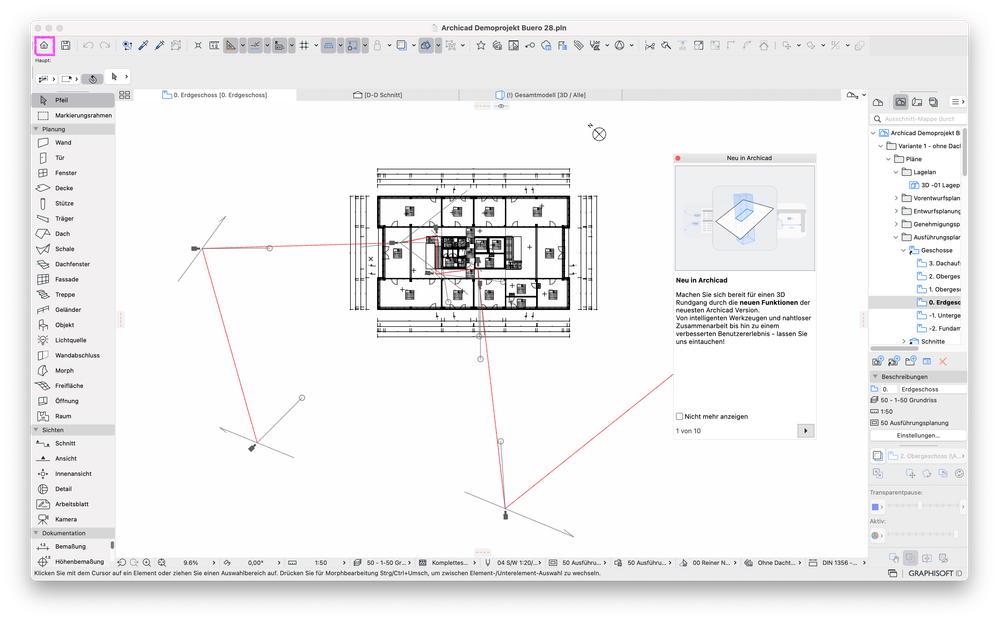999x621 pixels.
Task: Select the Geländer tool
Action: point(73,310)
